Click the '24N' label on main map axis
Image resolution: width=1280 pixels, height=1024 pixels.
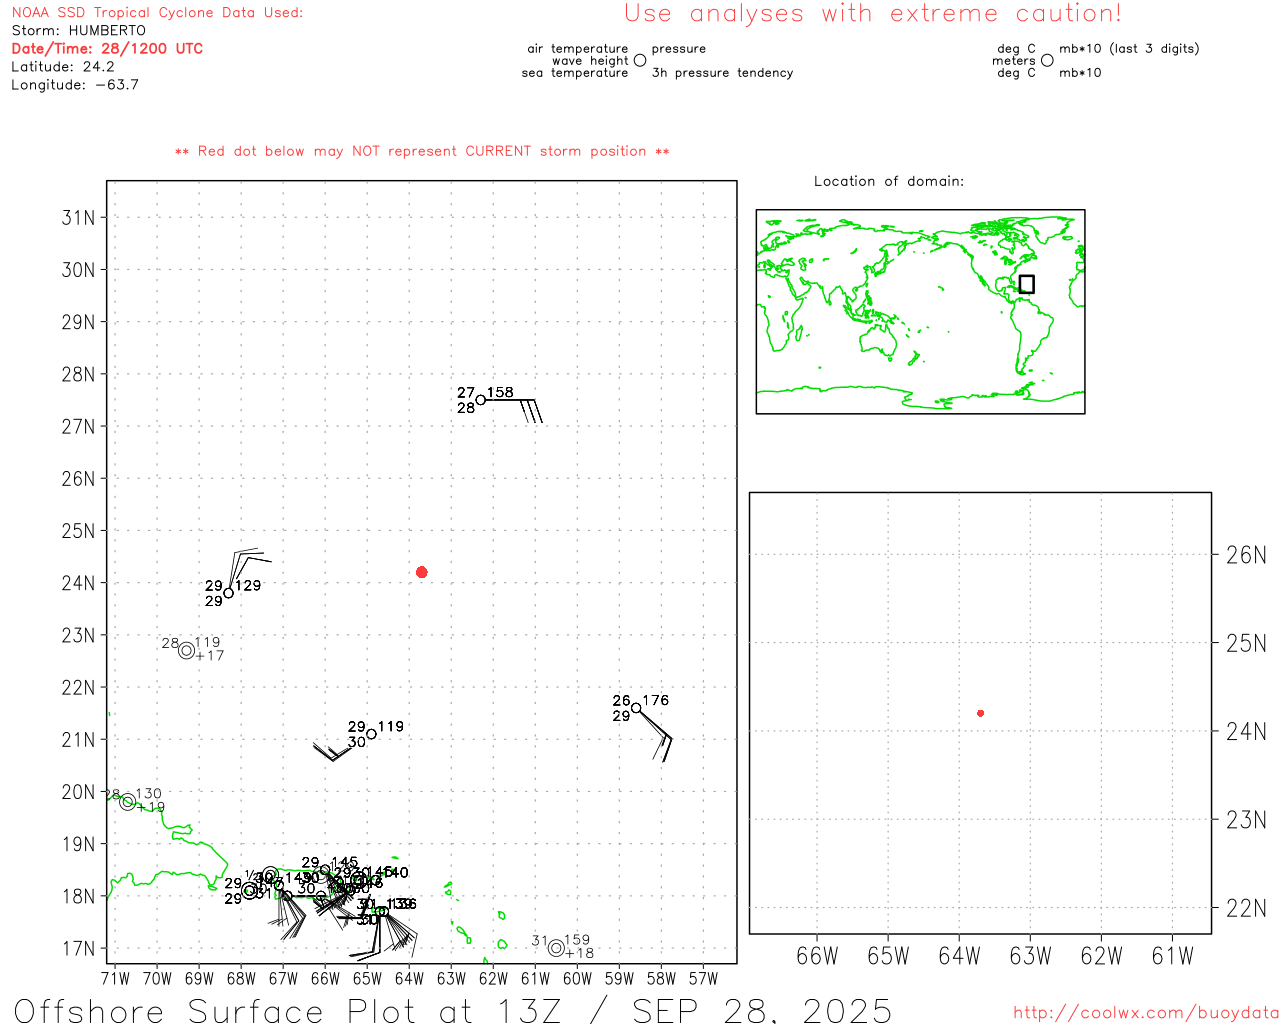(78, 583)
